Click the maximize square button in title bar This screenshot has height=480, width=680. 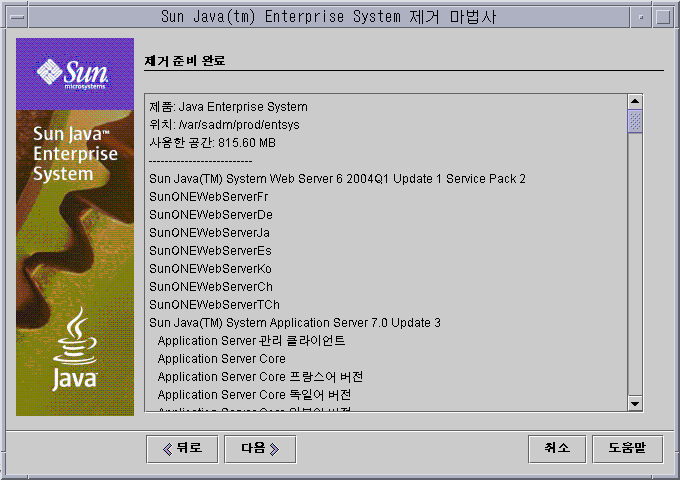[663, 17]
